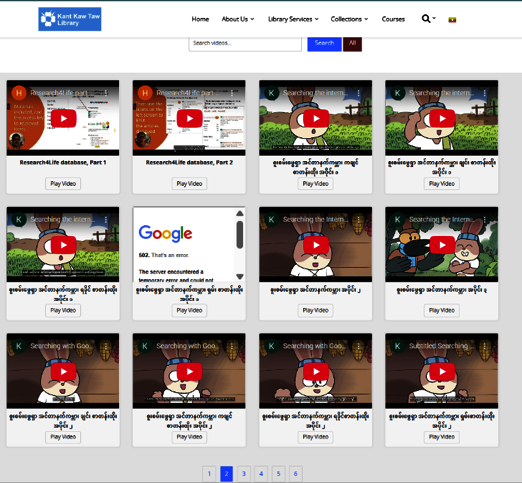Focus the Search videos input field
522x483 pixels.
coord(245,43)
